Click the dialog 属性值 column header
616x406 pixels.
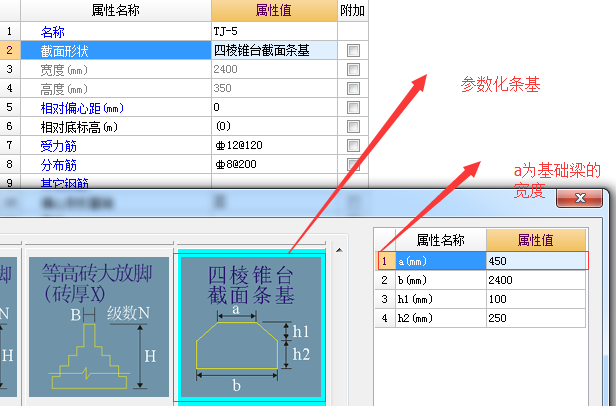(x=536, y=240)
